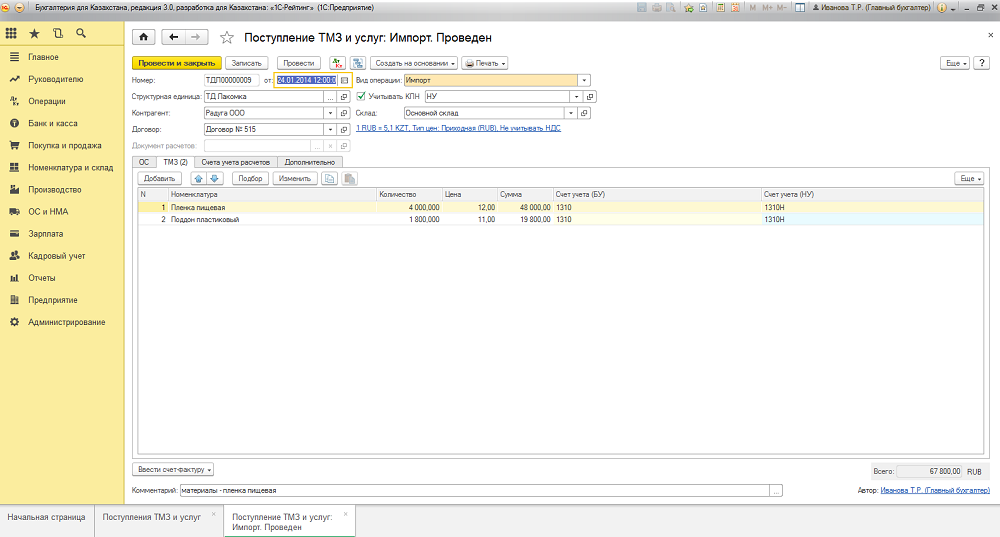This screenshot has width=1000, height=537.
Task: Switch to Дополнительно tab
Action: (x=310, y=162)
